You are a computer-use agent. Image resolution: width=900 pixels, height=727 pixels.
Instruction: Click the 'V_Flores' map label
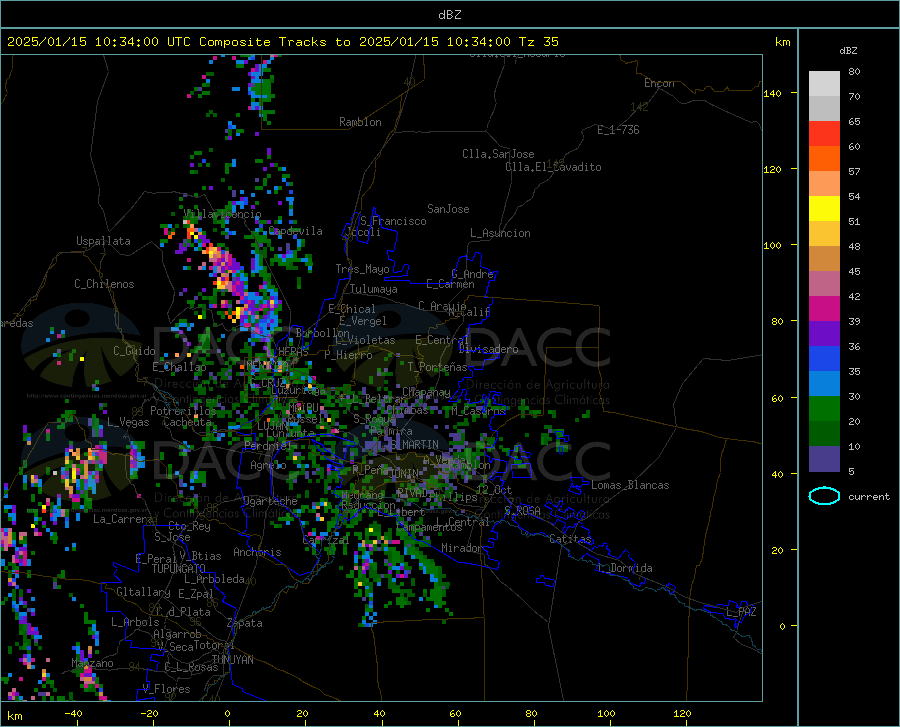click(166, 689)
